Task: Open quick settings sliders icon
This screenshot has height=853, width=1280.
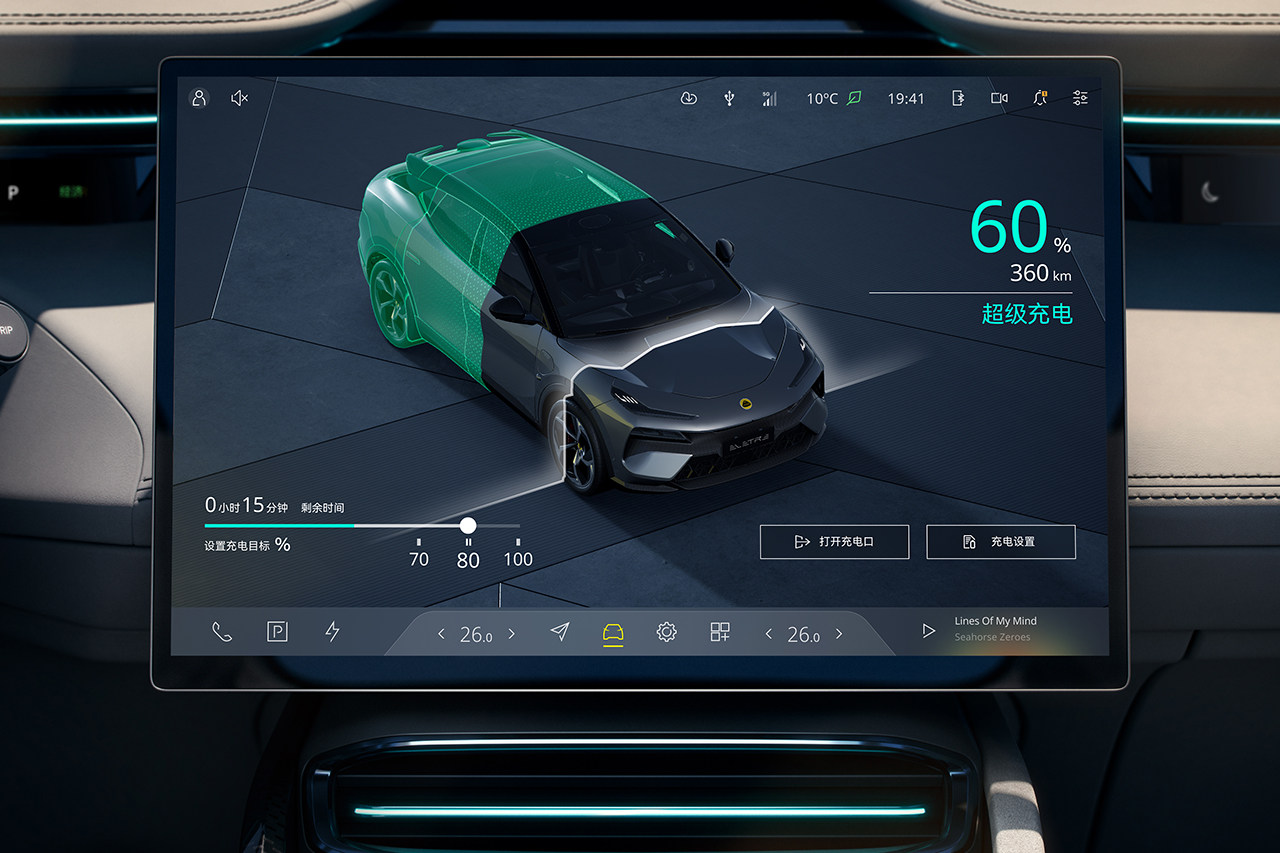Action: [1080, 98]
